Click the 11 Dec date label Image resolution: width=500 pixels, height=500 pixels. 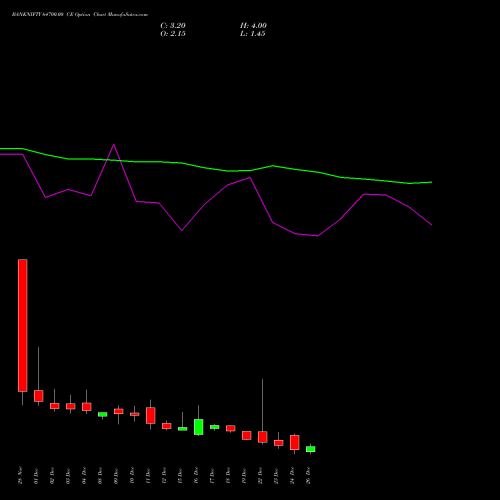tap(148, 476)
